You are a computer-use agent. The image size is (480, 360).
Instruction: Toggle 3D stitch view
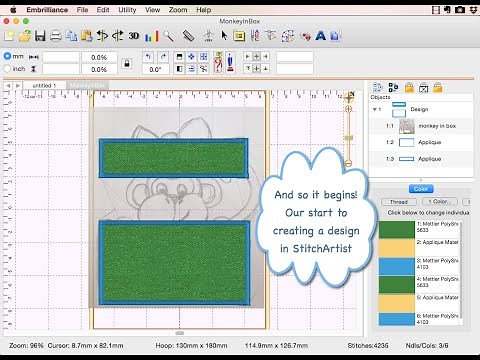tap(134, 36)
